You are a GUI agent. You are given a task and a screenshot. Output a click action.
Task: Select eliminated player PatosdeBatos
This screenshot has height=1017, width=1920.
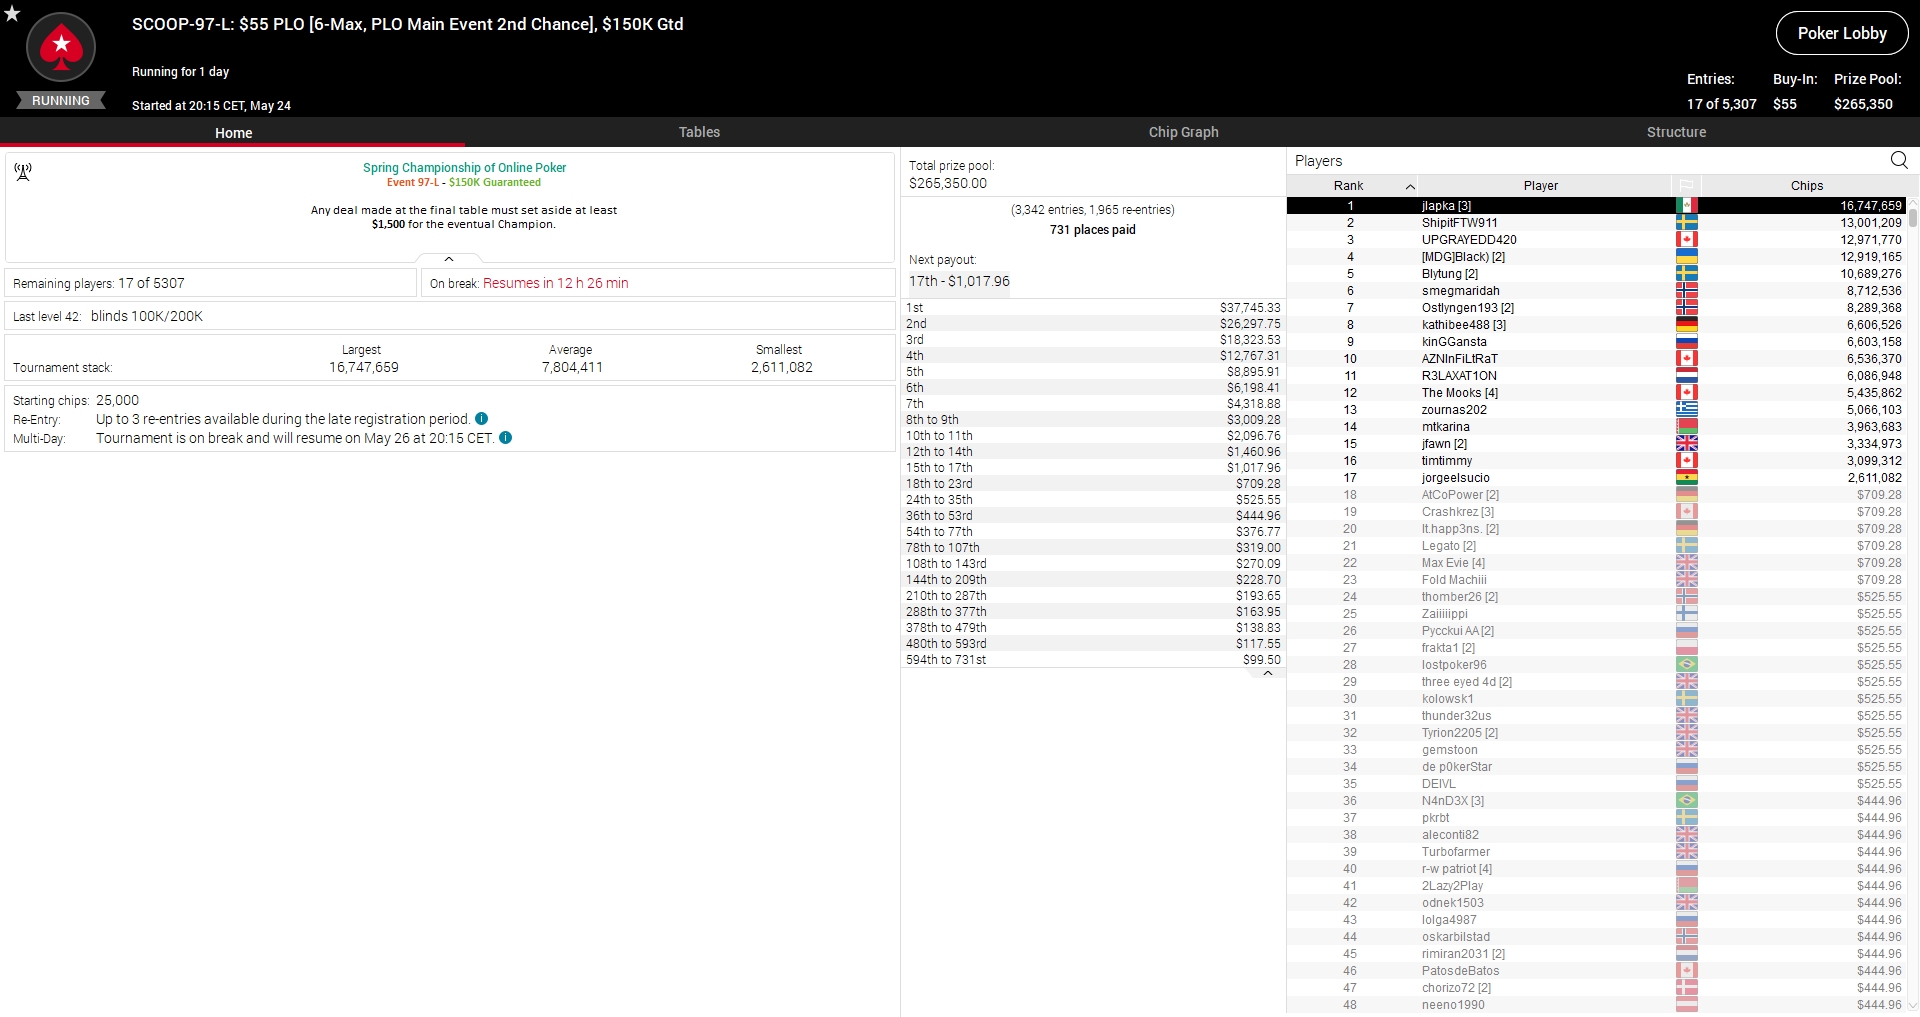pyautogui.click(x=1596, y=971)
